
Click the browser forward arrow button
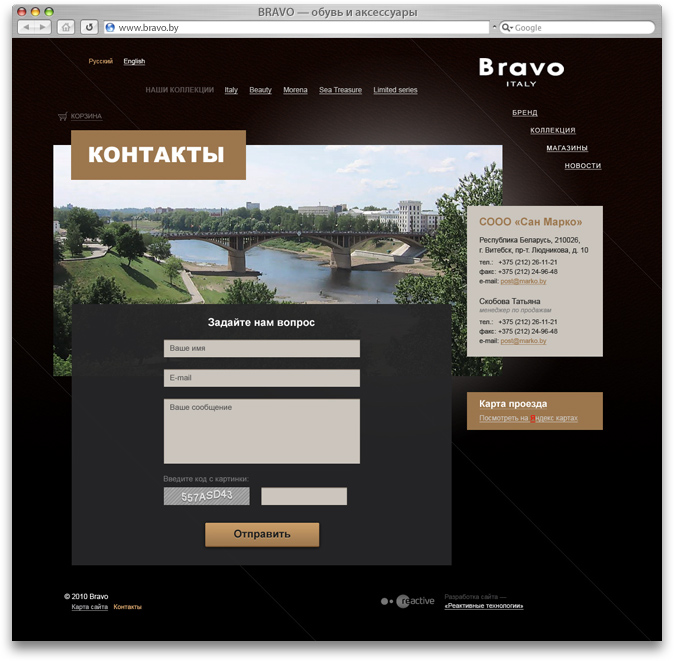tap(43, 28)
